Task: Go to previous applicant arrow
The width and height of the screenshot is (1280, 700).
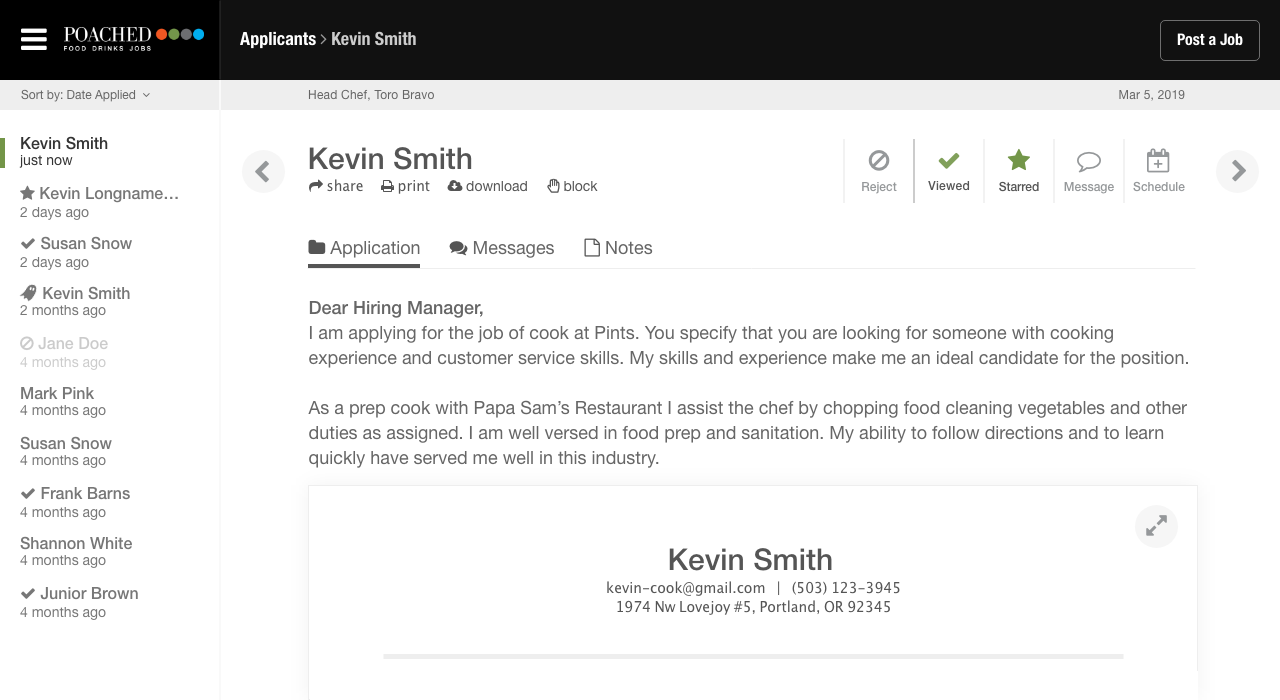Action: 263,172
